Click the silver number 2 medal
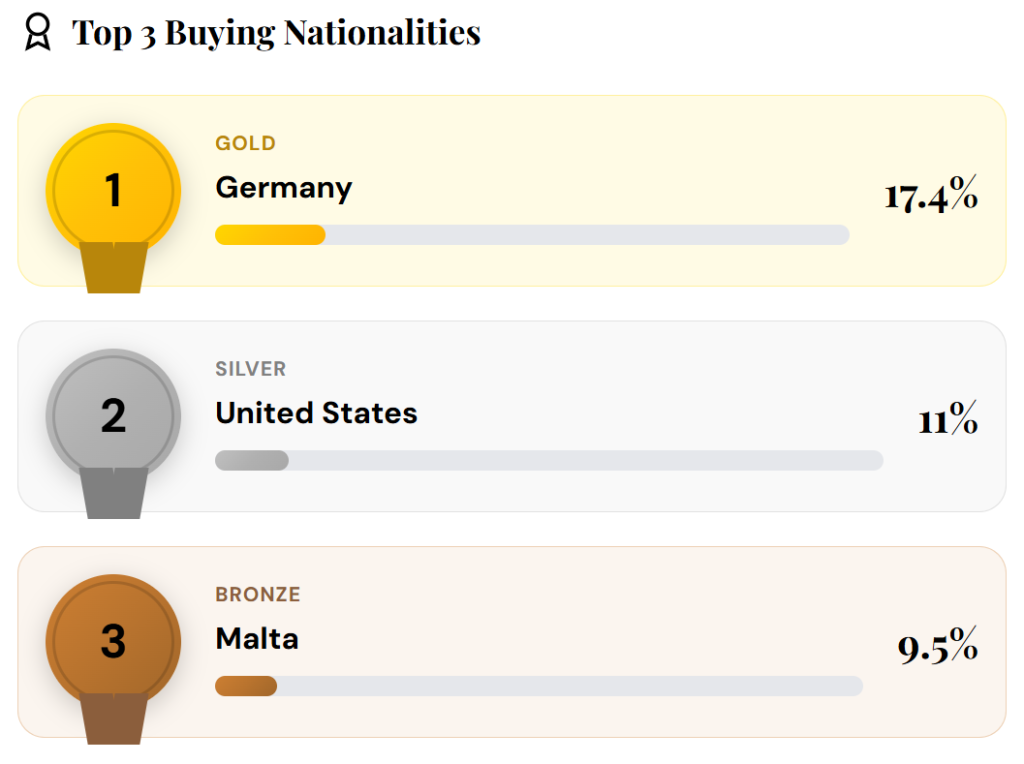The width and height of the screenshot is (1024, 764). 113,415
